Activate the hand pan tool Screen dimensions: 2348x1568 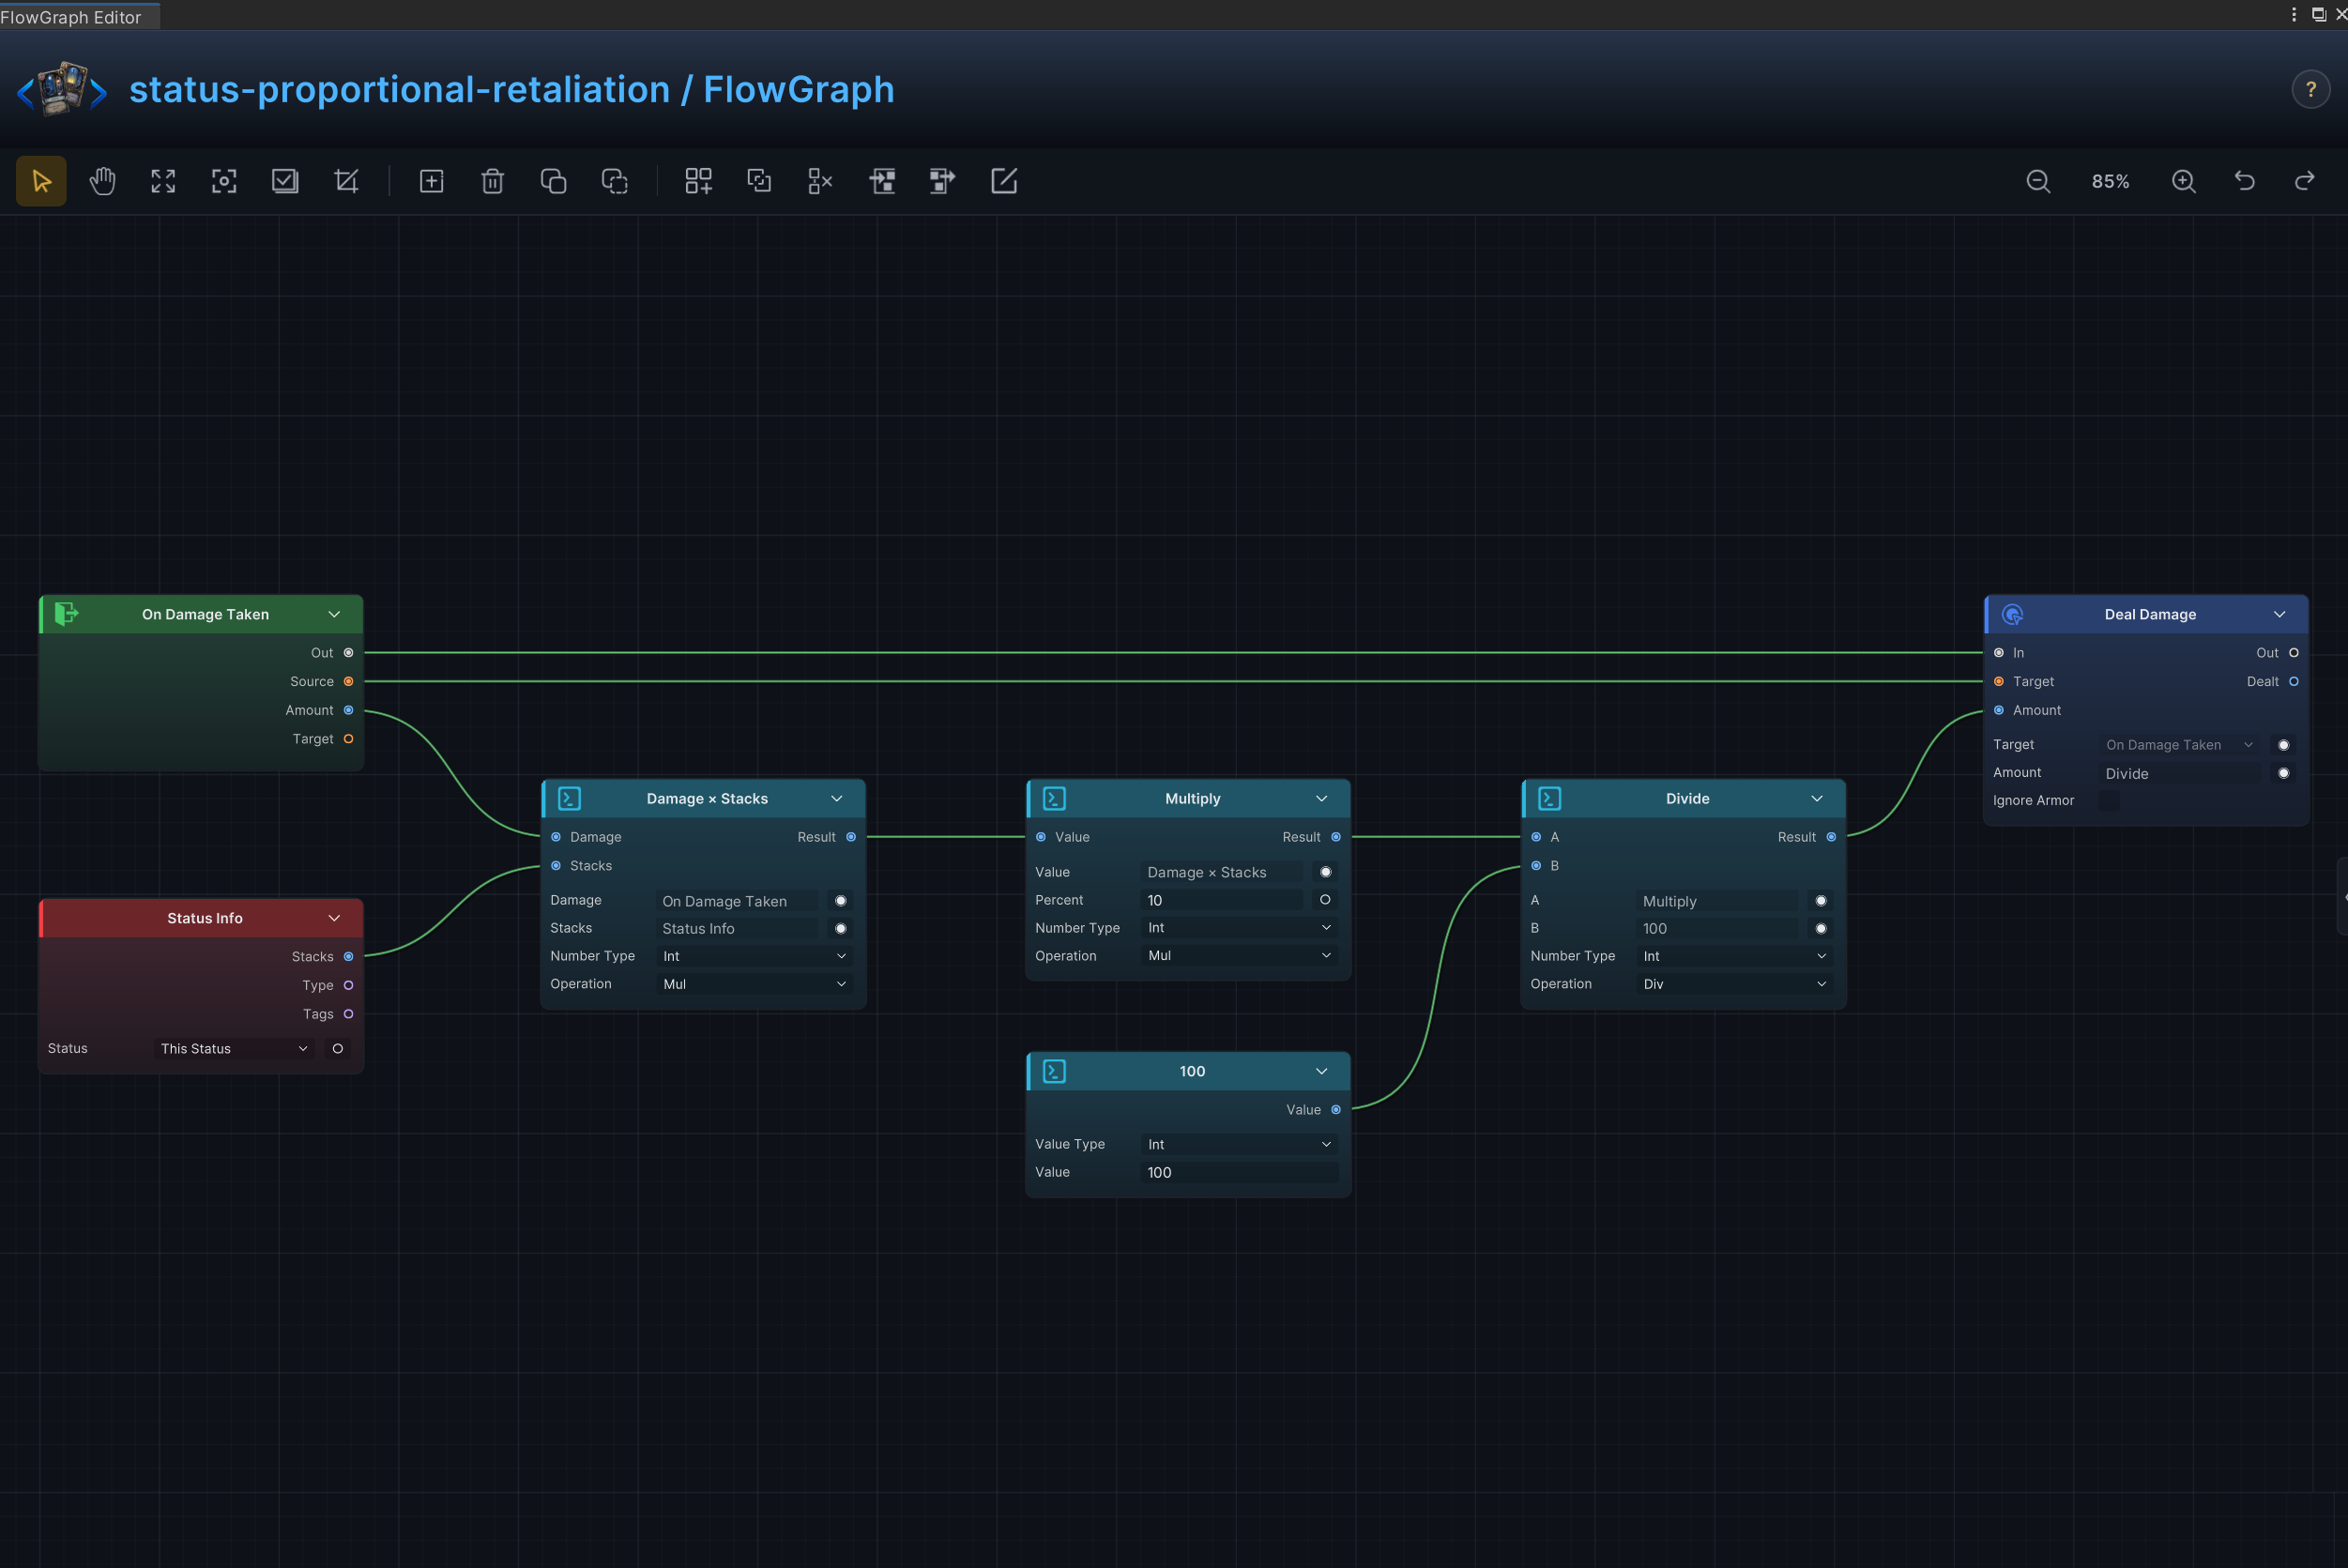click(x=102, y=181)
